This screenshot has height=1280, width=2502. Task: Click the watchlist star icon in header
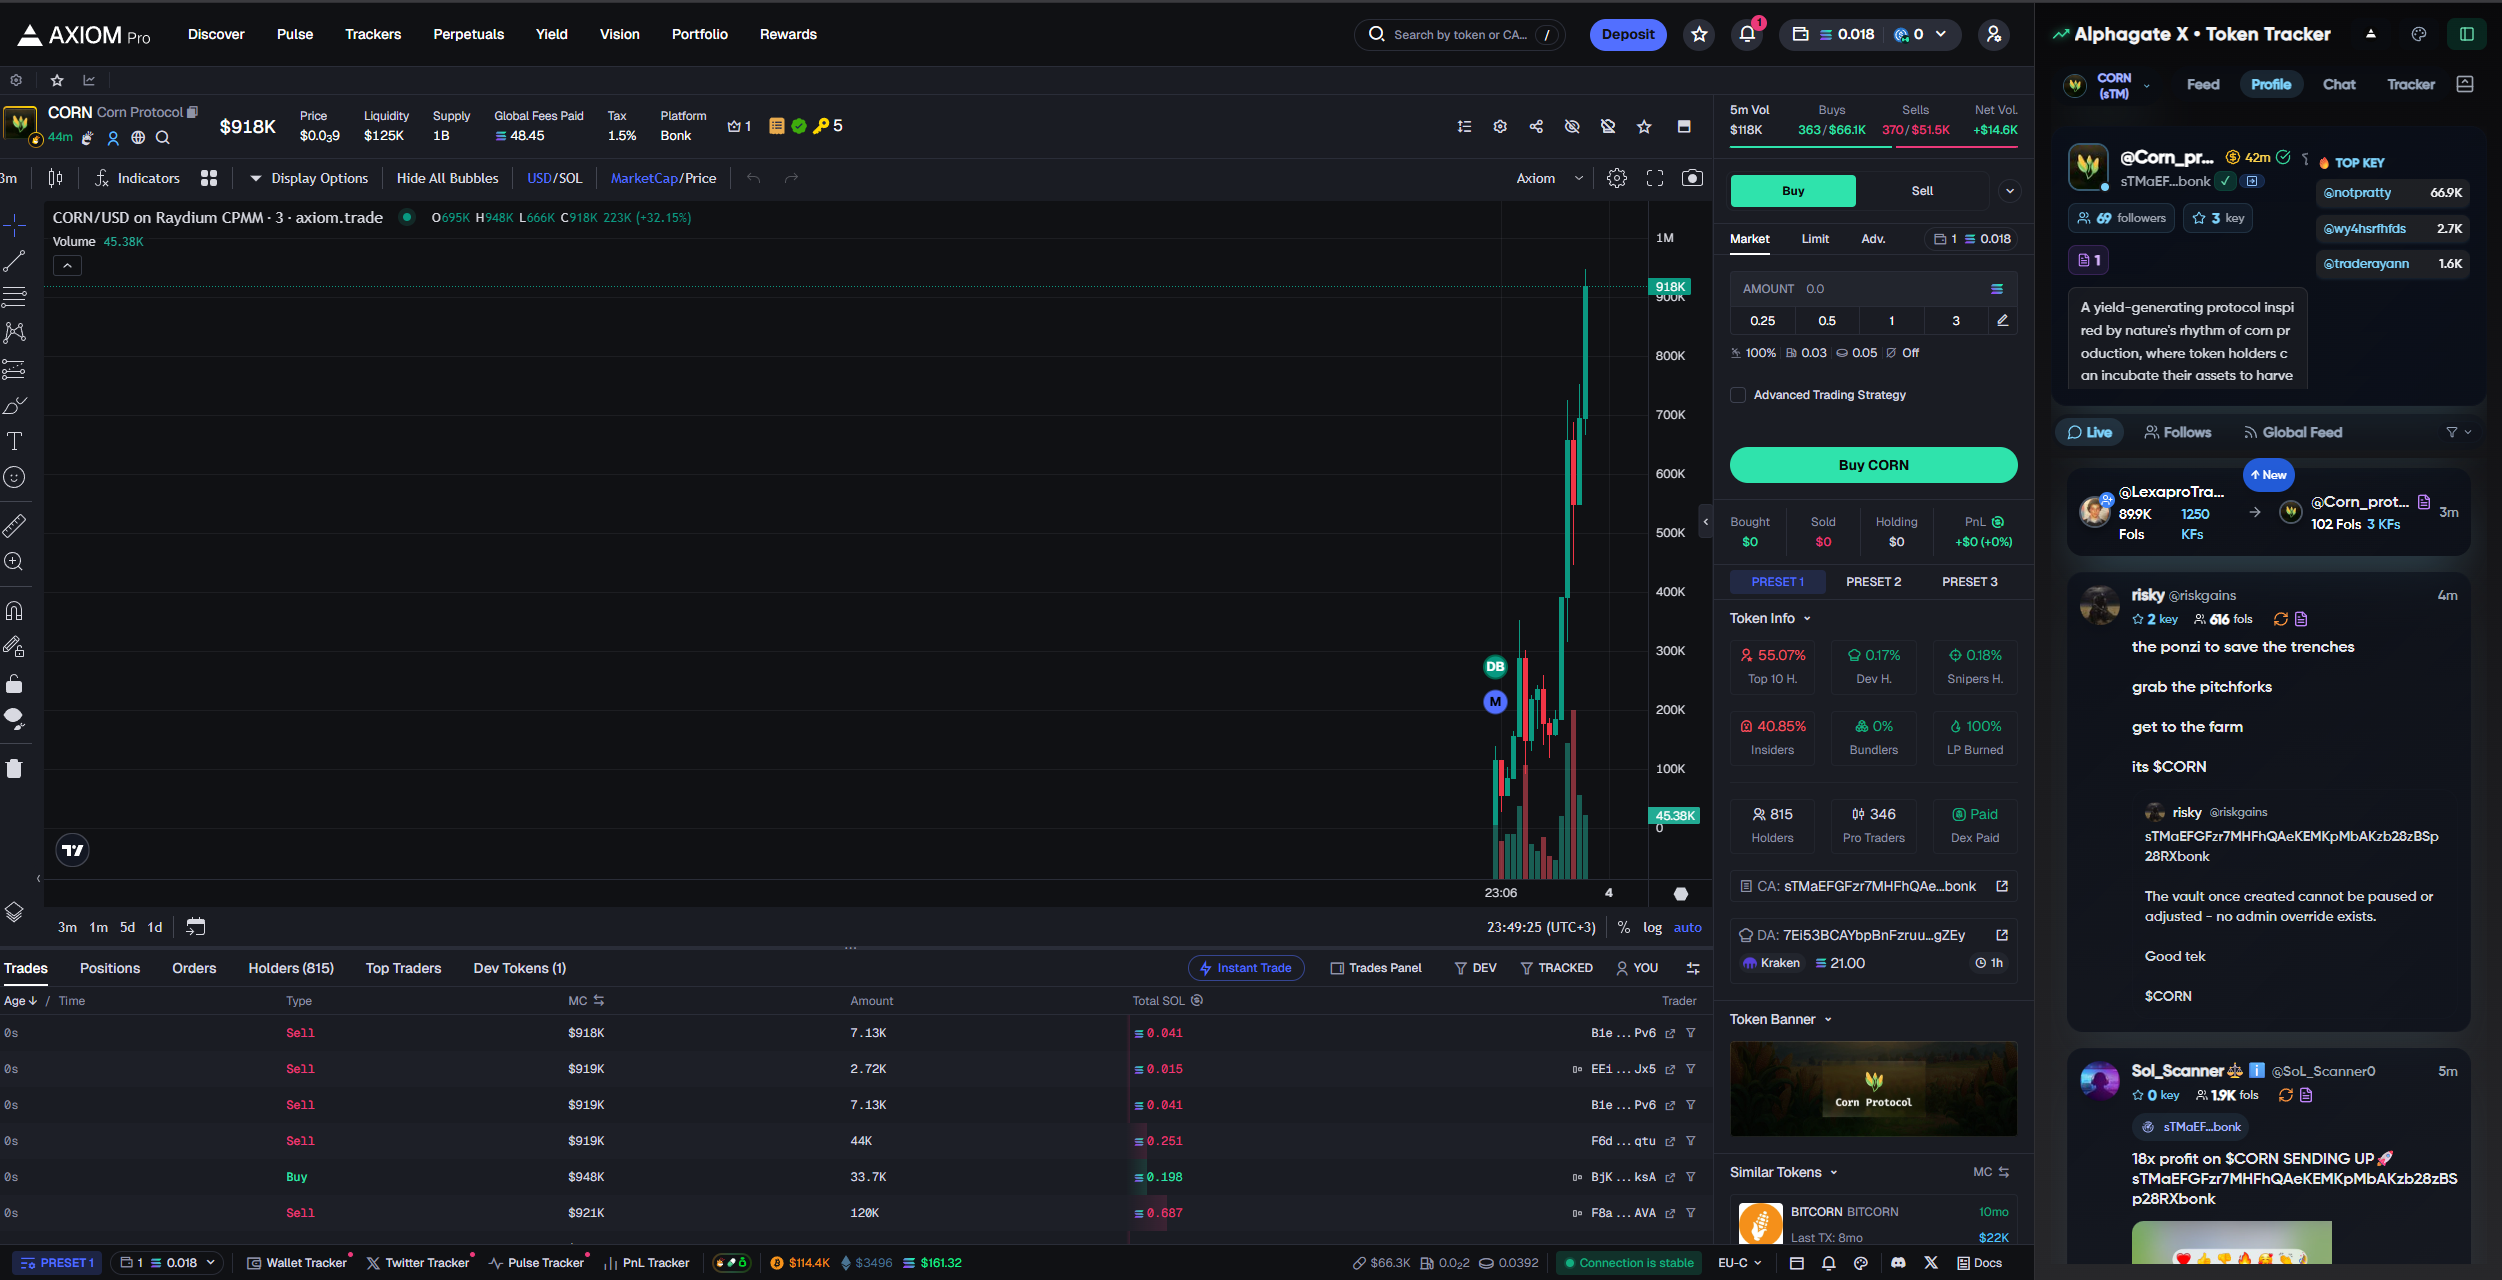[1699, 35]
